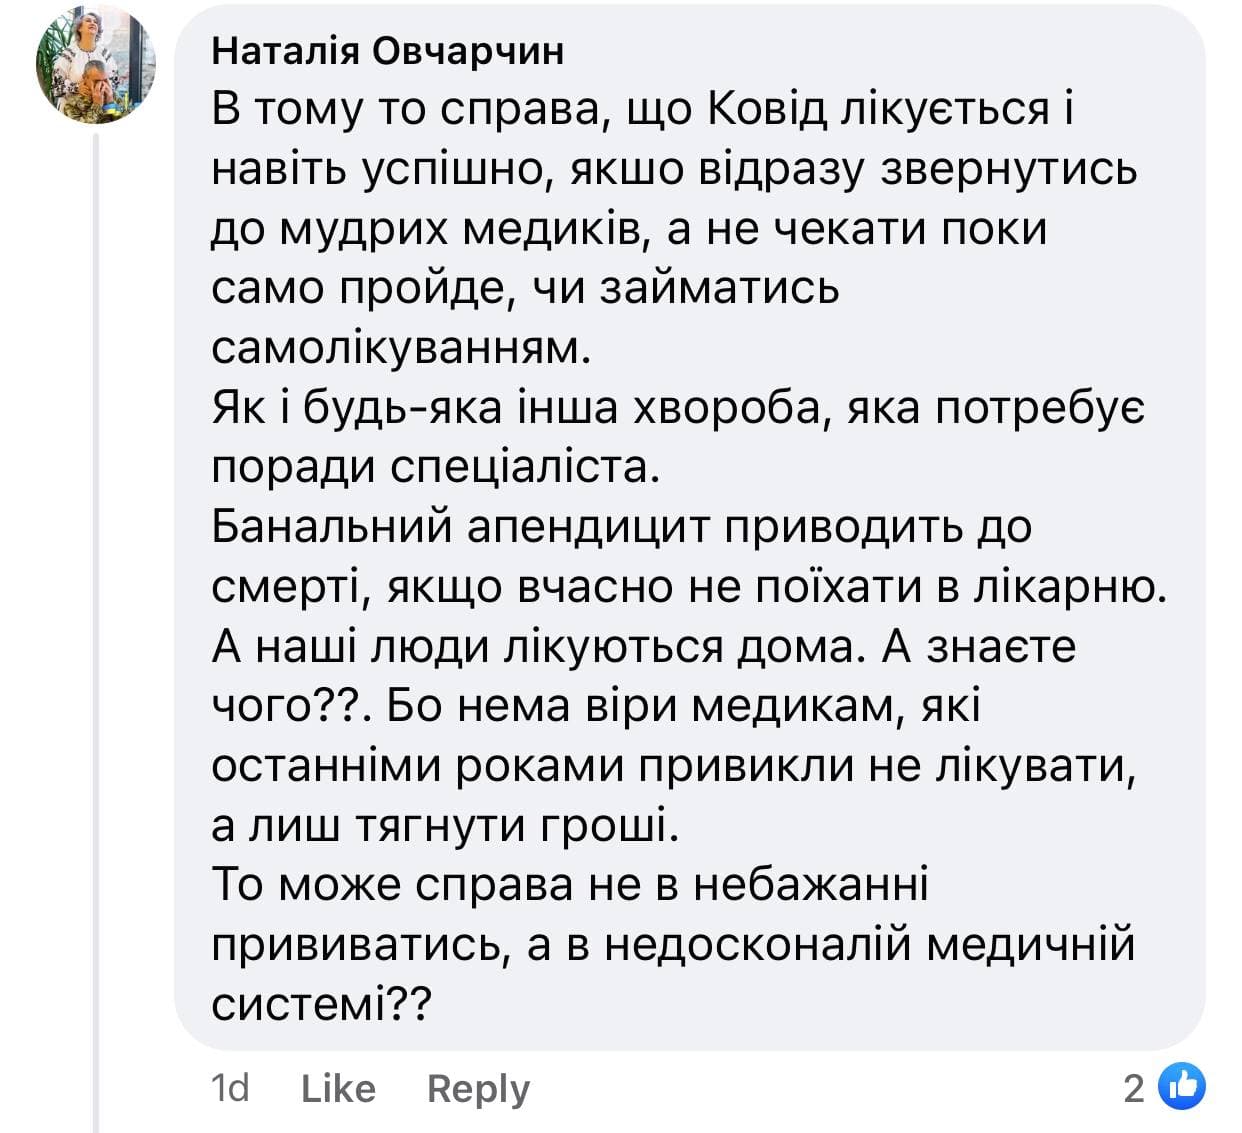Image resolution: width=1242 pixels, height=1133 pixels.
Task: Click the final word системі?? in comment
Action: [x=320, y=1005]
